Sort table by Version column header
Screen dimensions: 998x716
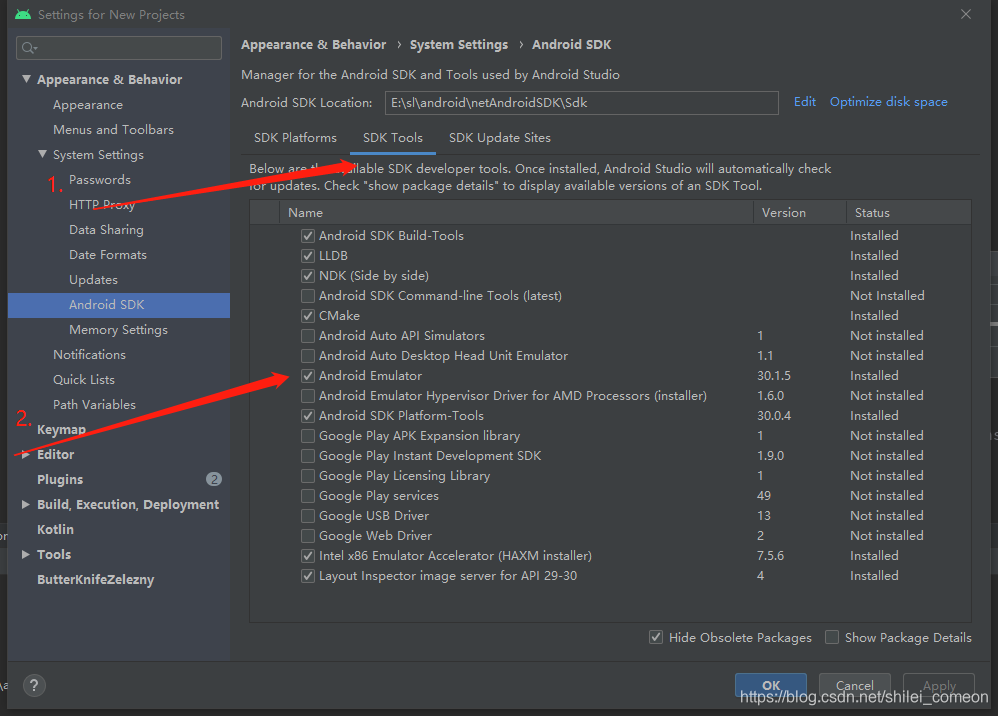click(800, 213)
